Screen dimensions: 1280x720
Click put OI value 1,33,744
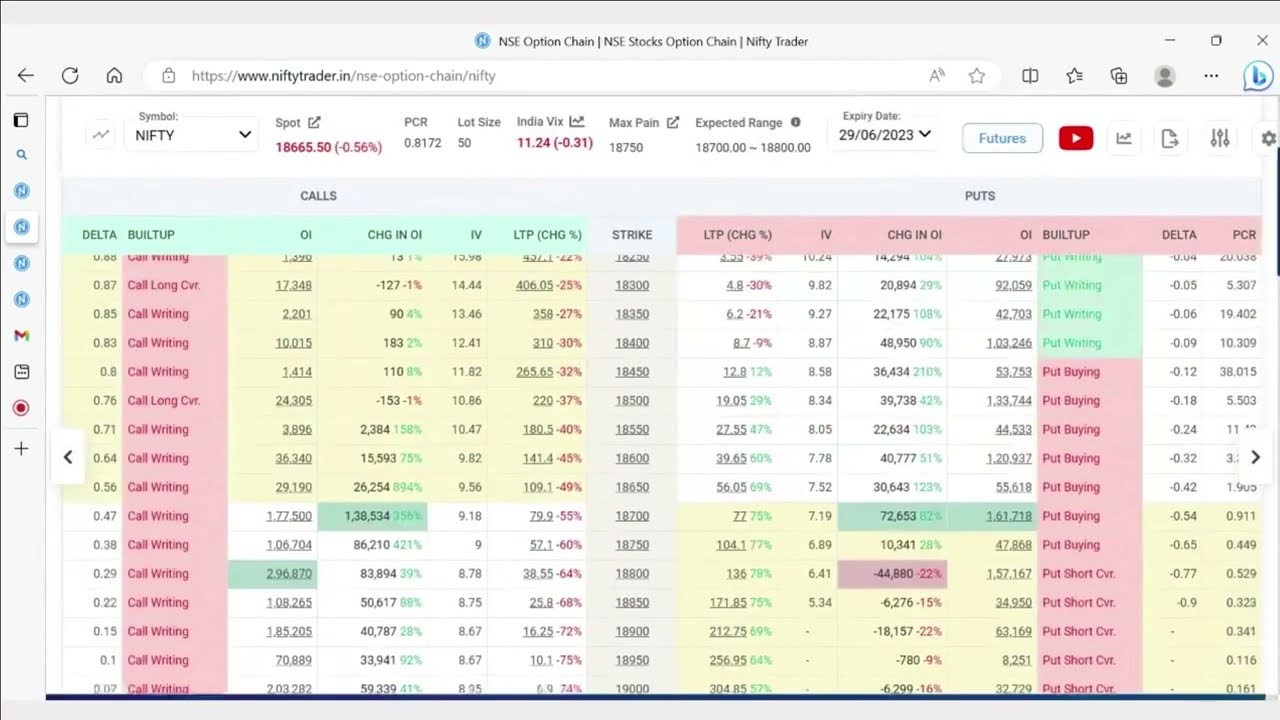(x=1009, y=400)
